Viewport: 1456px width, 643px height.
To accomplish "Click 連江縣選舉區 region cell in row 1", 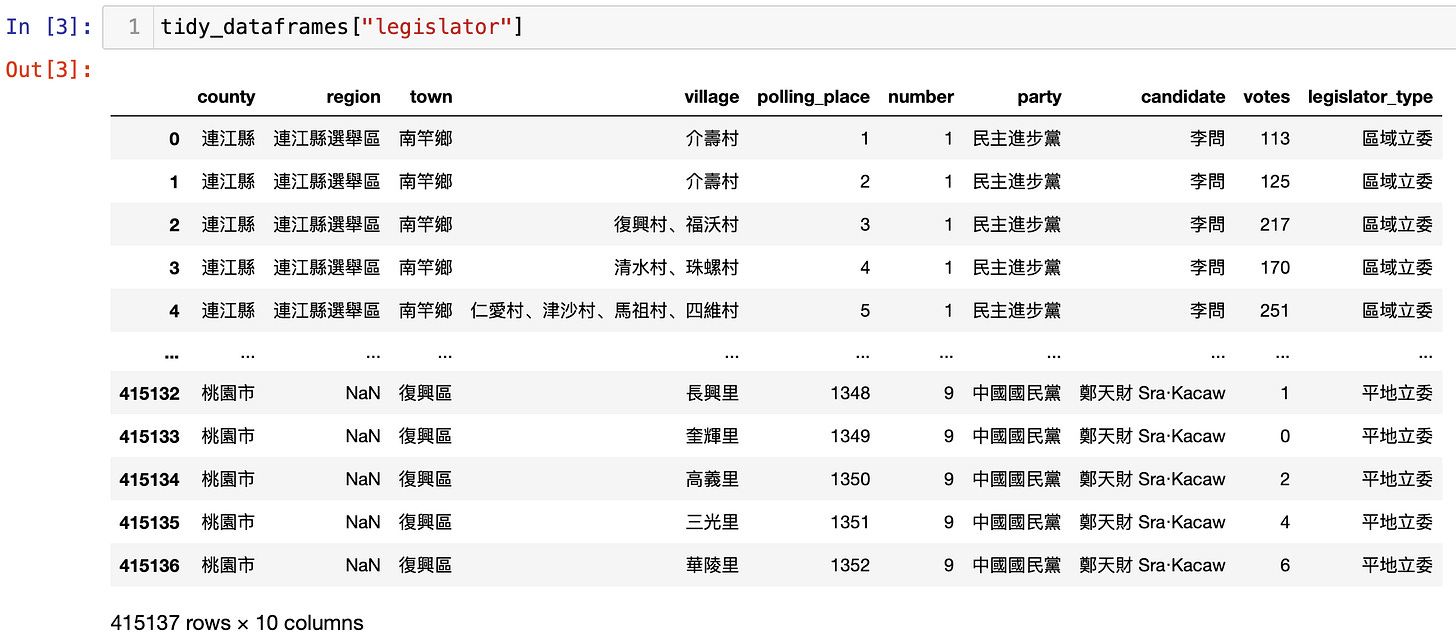I will point(327,182).
